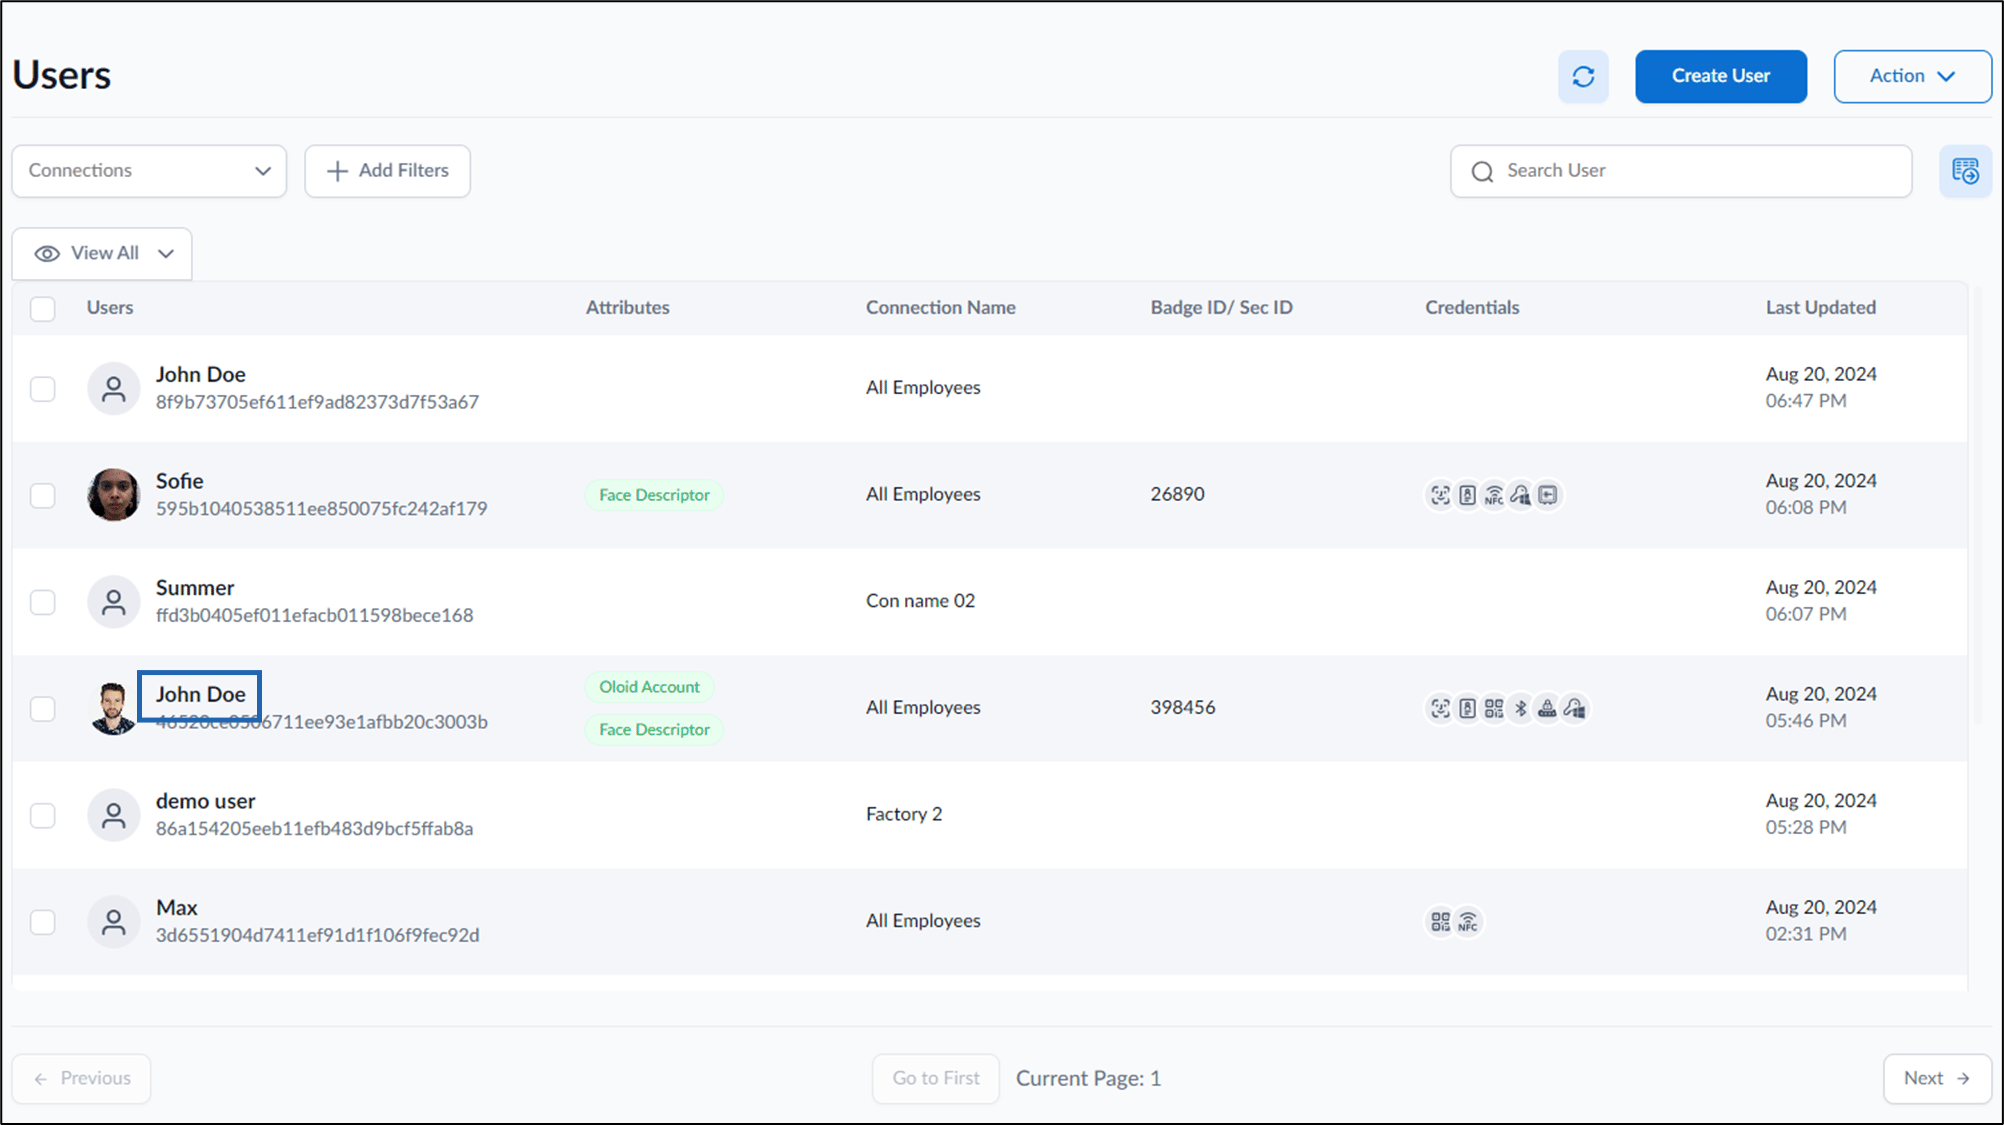This screenshot has height=1125, width=2004.
Task: Click the Create User button
Action: 1720,76
